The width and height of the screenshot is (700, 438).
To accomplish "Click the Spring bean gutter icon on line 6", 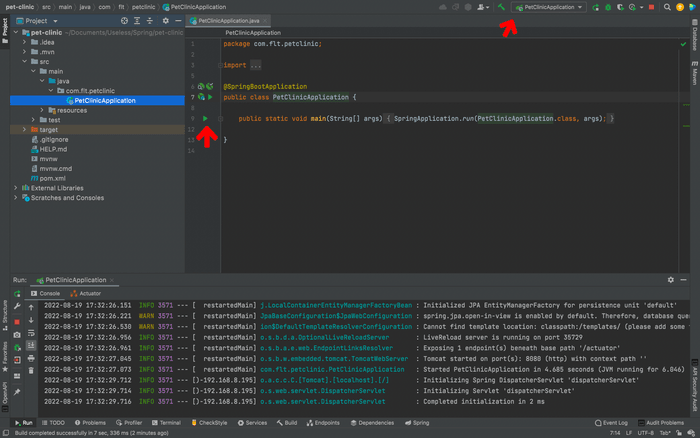I will pyautogui.click(x=201, y=86).
